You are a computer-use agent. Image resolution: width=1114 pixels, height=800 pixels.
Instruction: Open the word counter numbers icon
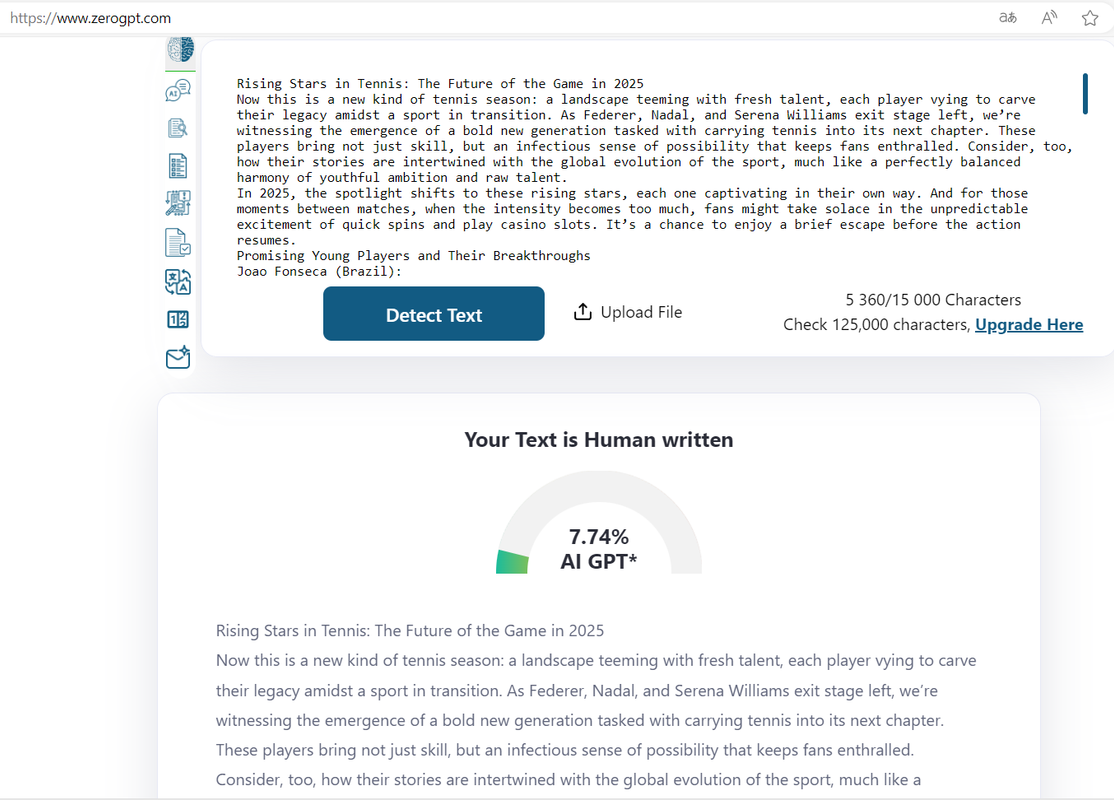(x=178, y=320)
